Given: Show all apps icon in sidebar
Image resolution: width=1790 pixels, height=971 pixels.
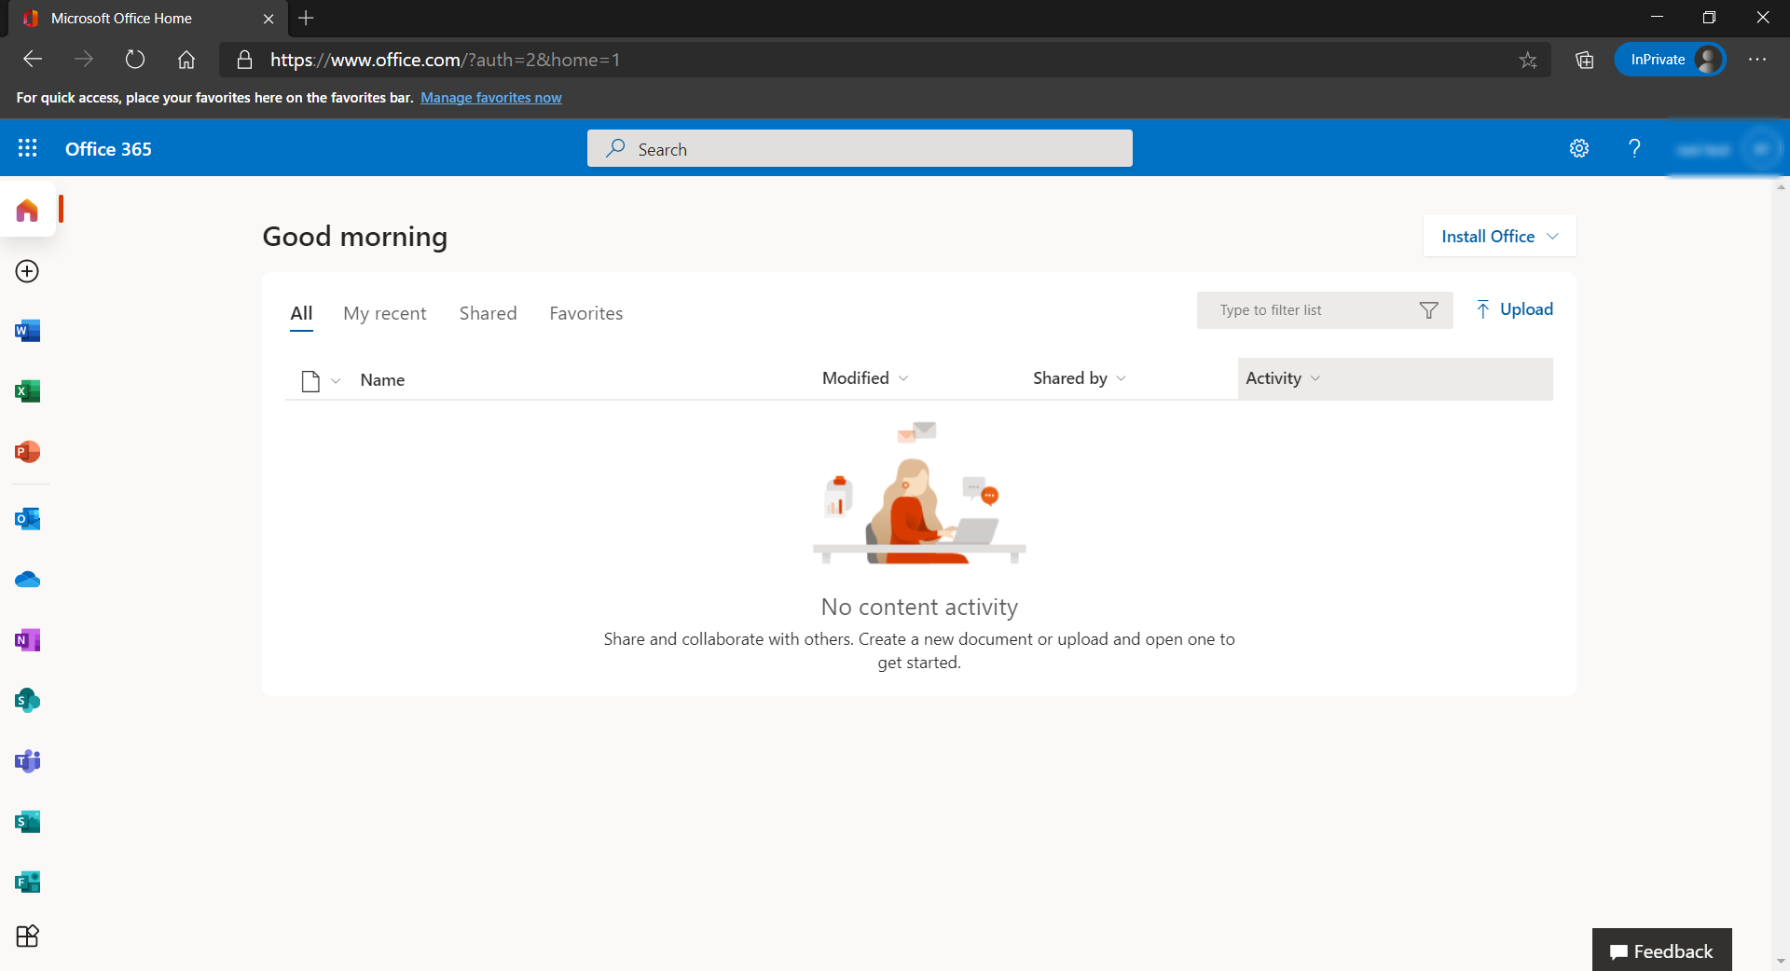Looking at the screenshot, I should coord(27,936).
